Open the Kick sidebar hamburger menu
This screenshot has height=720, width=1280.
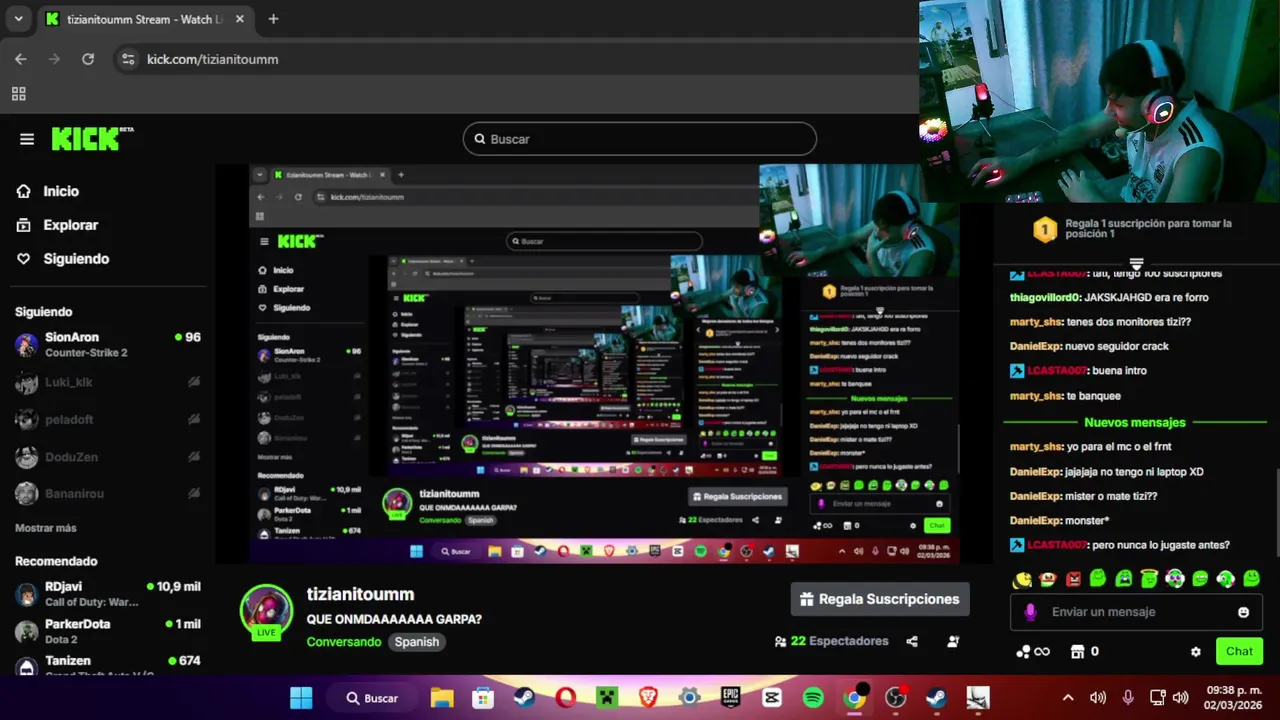27,139
